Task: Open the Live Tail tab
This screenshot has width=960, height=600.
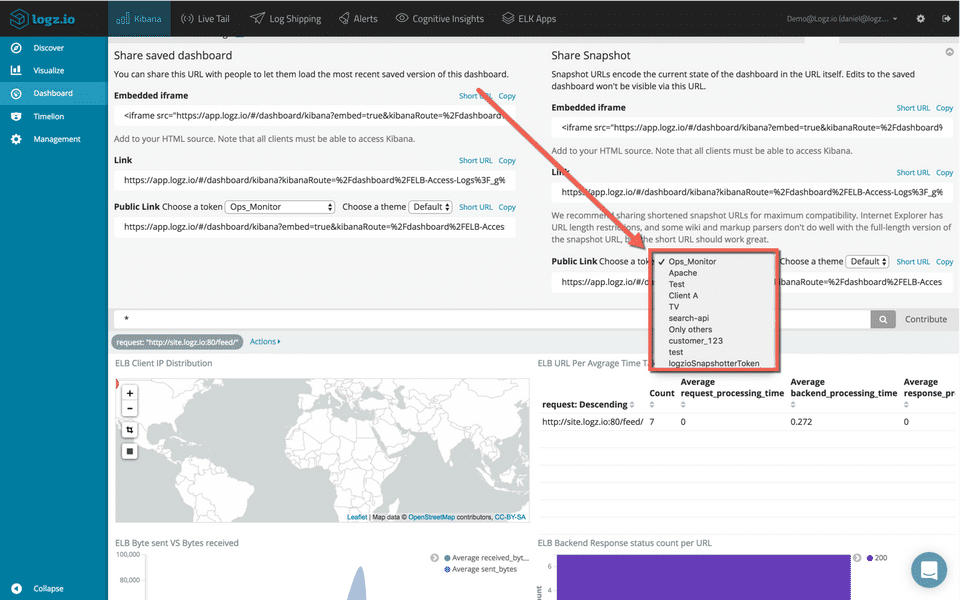Action: coord(205,18)
